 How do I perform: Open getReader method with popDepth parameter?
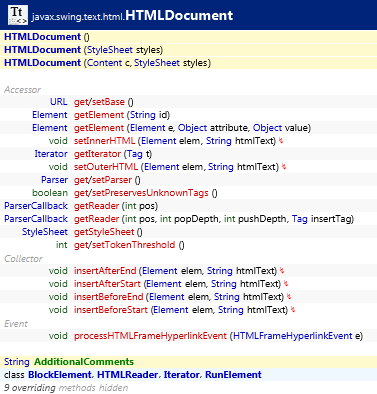click(214, 219)
